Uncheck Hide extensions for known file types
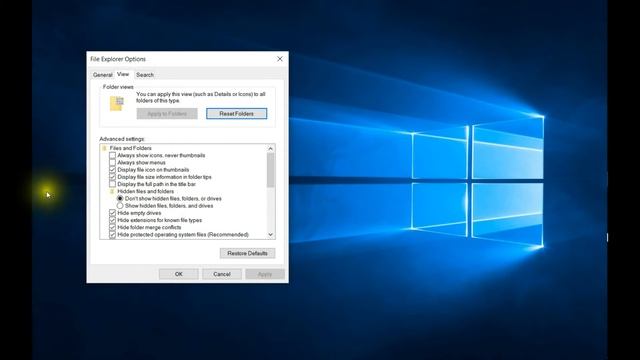640x360 pixels. 112,220
